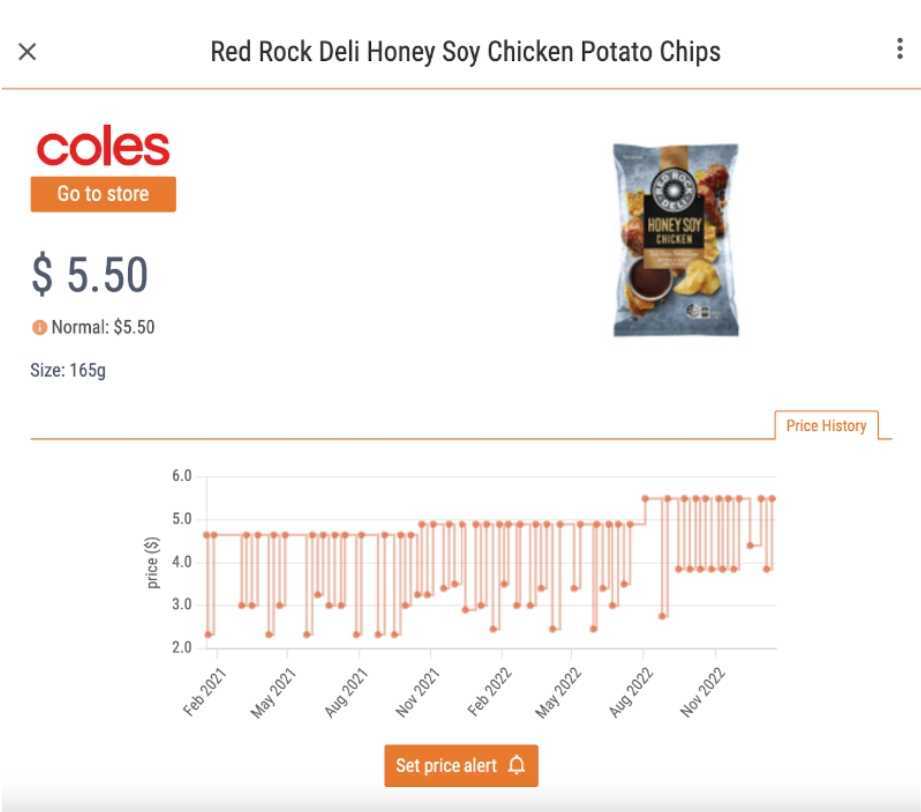Click the orange info icon beside Normal price
Image resolution: width=921 pixels, height=812 pixels.
pos(39,327)
